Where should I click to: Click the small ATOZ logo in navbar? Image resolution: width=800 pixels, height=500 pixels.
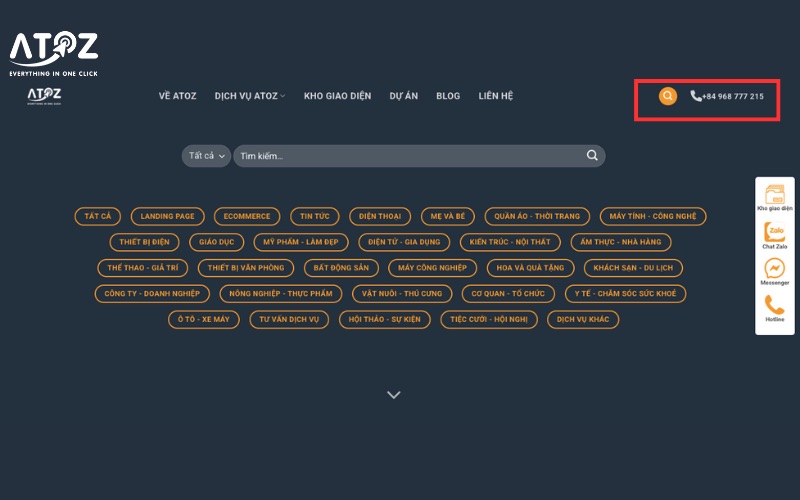pos(44,96)
